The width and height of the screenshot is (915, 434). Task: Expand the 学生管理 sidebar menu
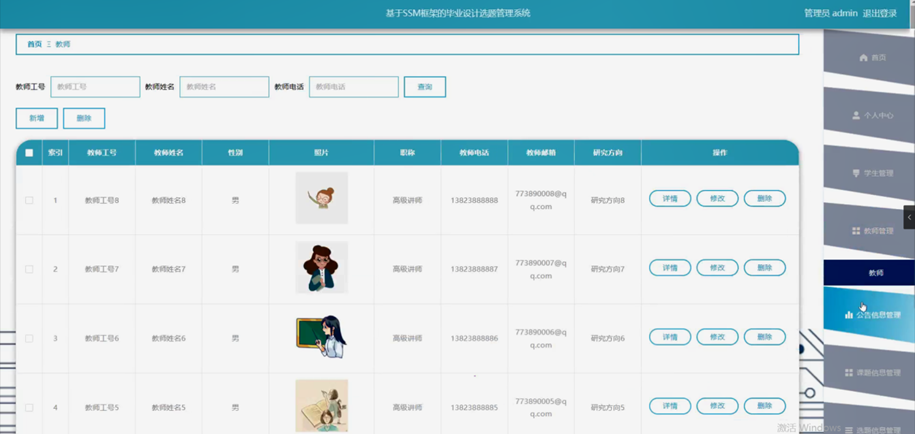pyautogui.click(x=869, y=173)
